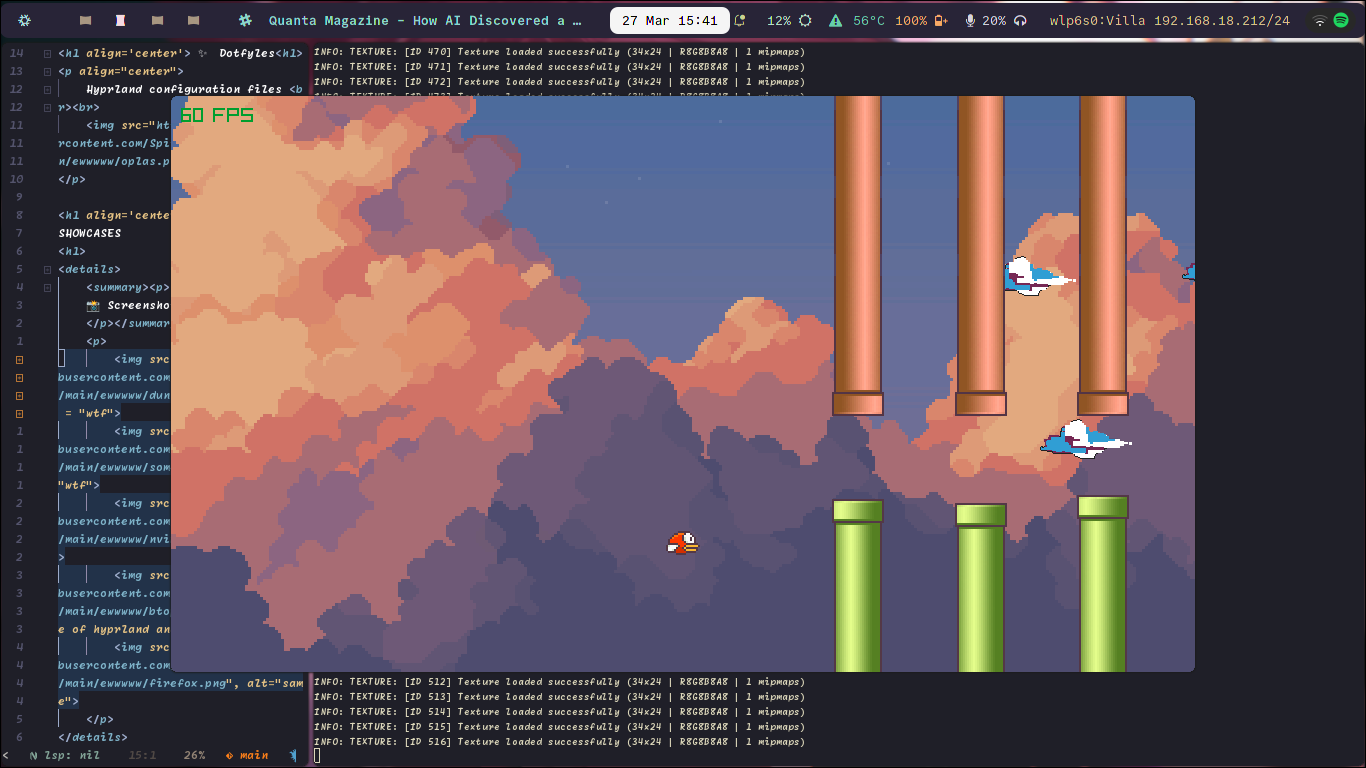Collapse the <details> fold marker
The height and width of the screenshot is (768, 1366).
click(x=48, y=269)
